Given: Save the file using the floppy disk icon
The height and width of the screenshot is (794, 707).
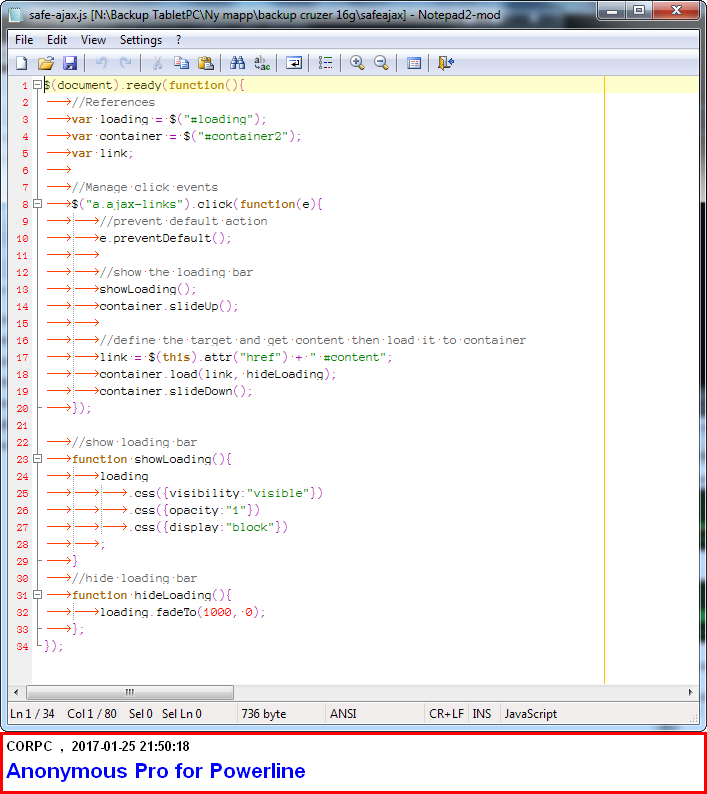Looking at the screenshot, I should (x=70, y=63).
